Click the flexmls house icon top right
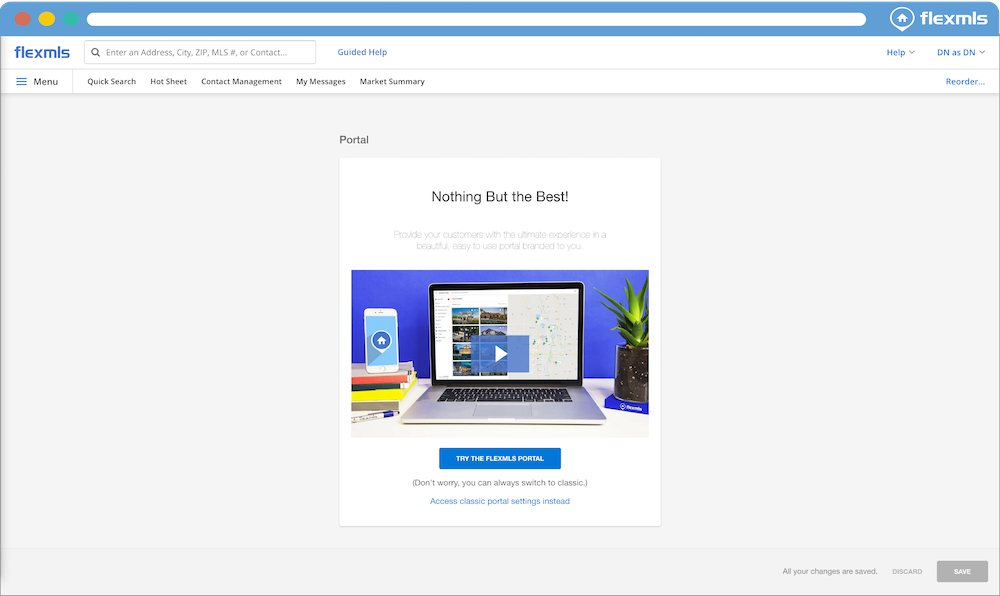This screenshot has width=1000, height=596. (903, 18)
